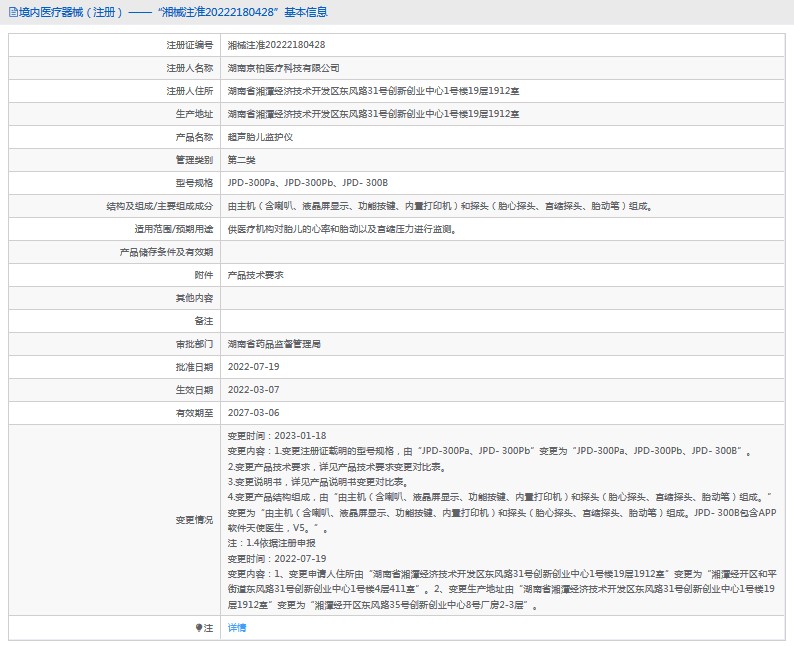Click expiry date 2027-03-06
Screen dimensions: 794x646
253,413
